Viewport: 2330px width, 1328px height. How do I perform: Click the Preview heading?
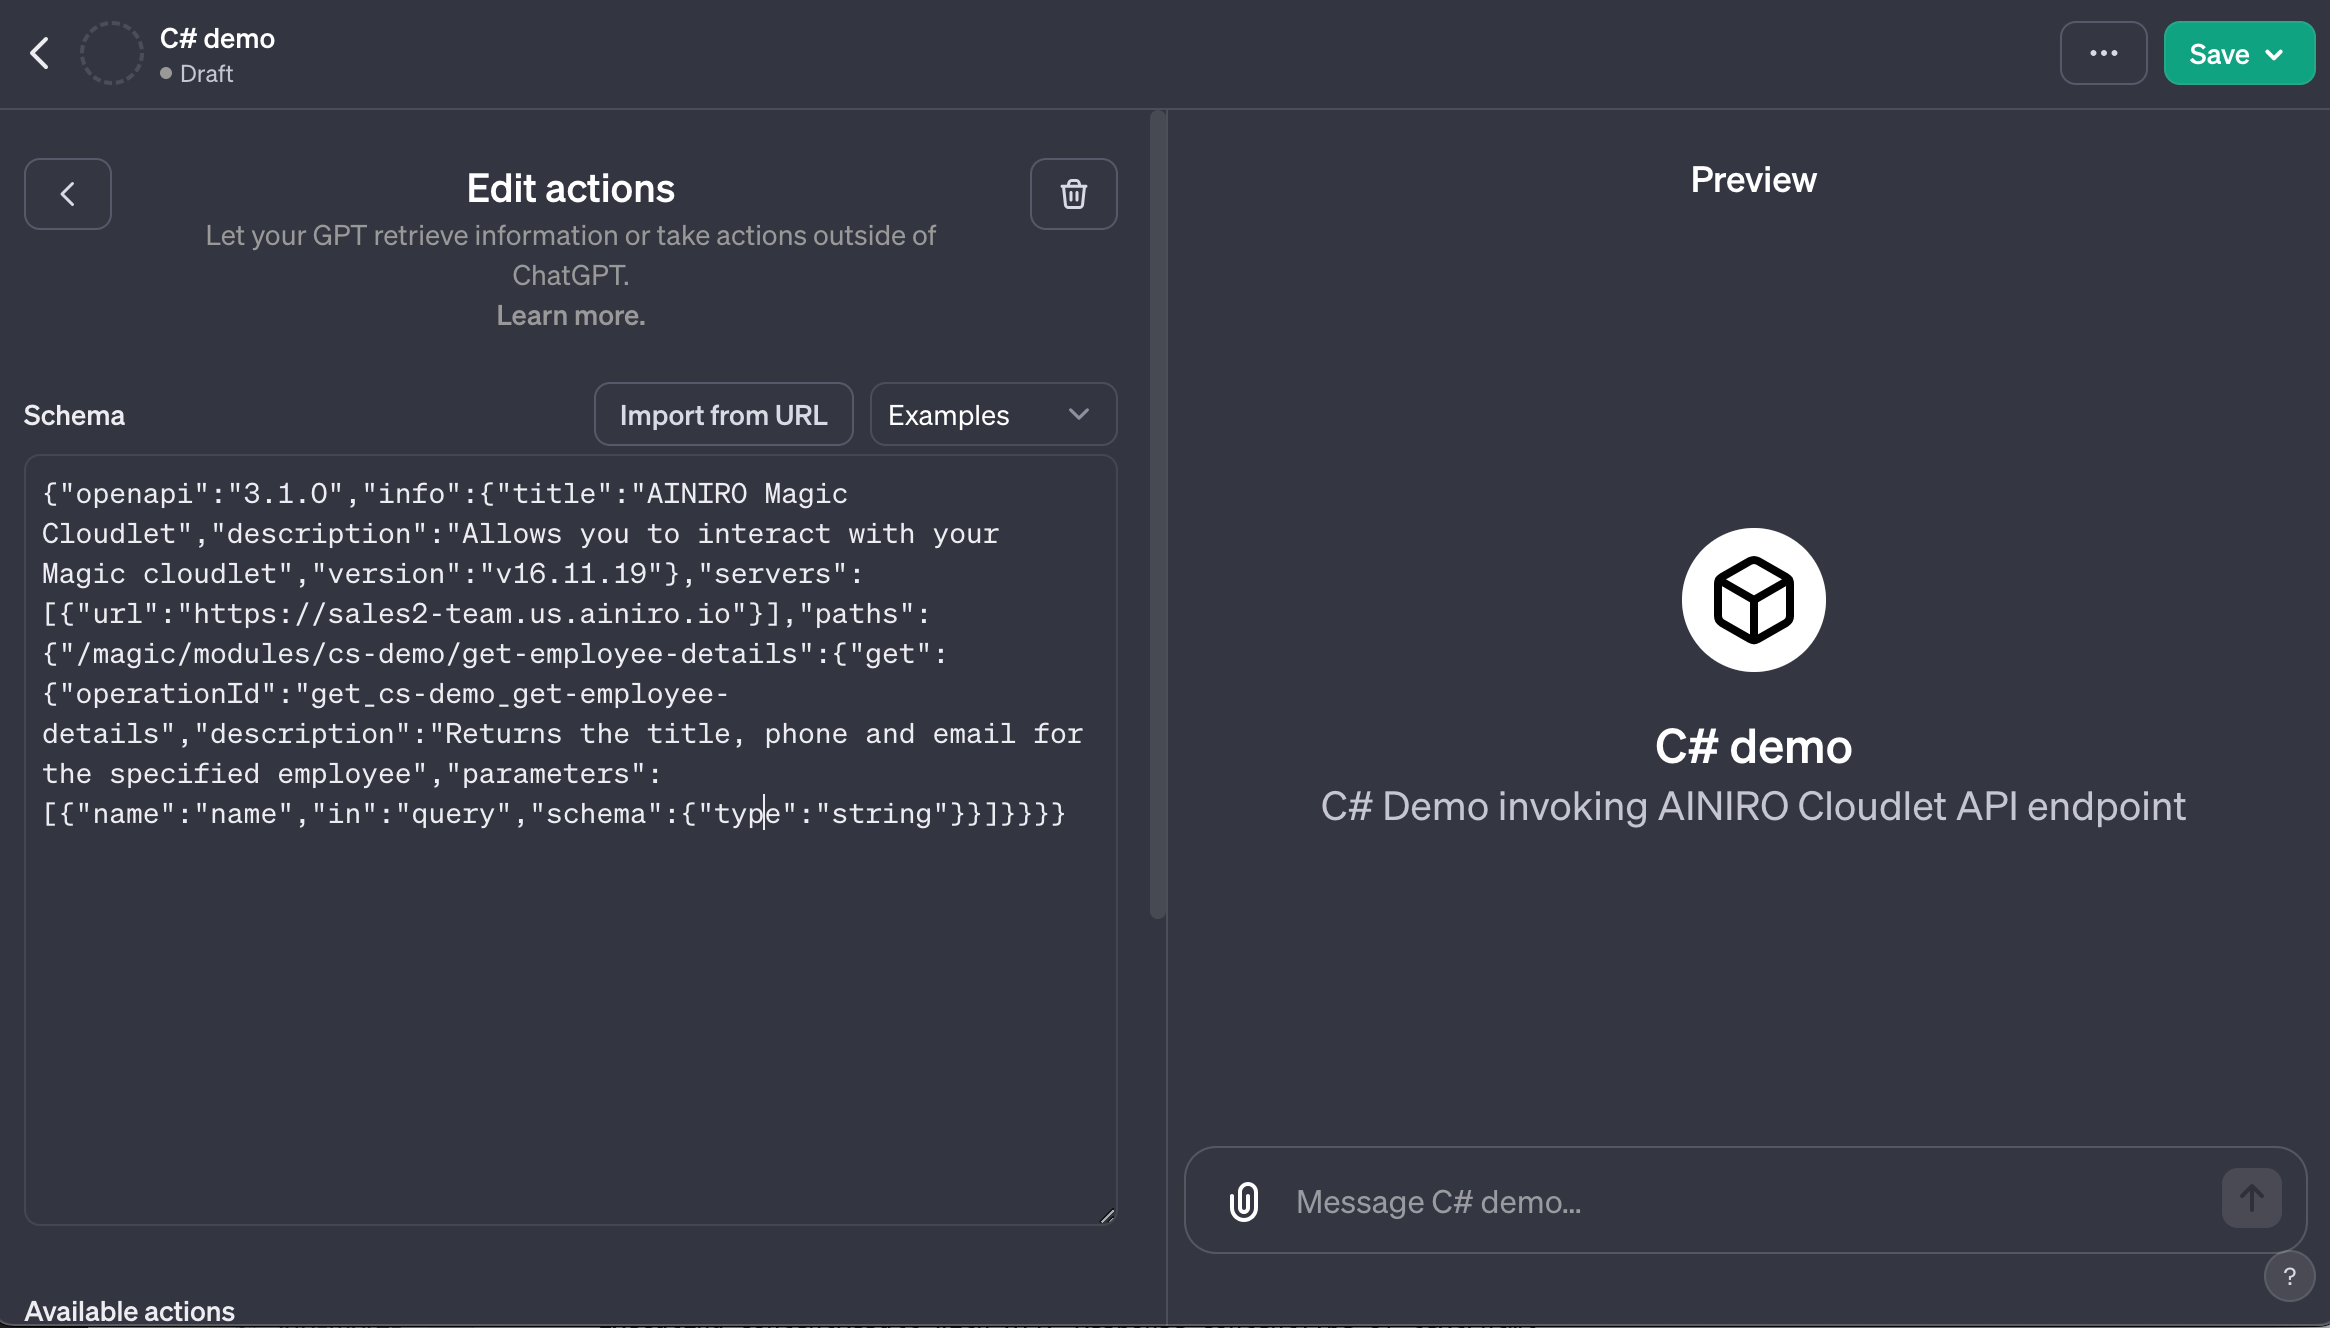[1754, 180]
